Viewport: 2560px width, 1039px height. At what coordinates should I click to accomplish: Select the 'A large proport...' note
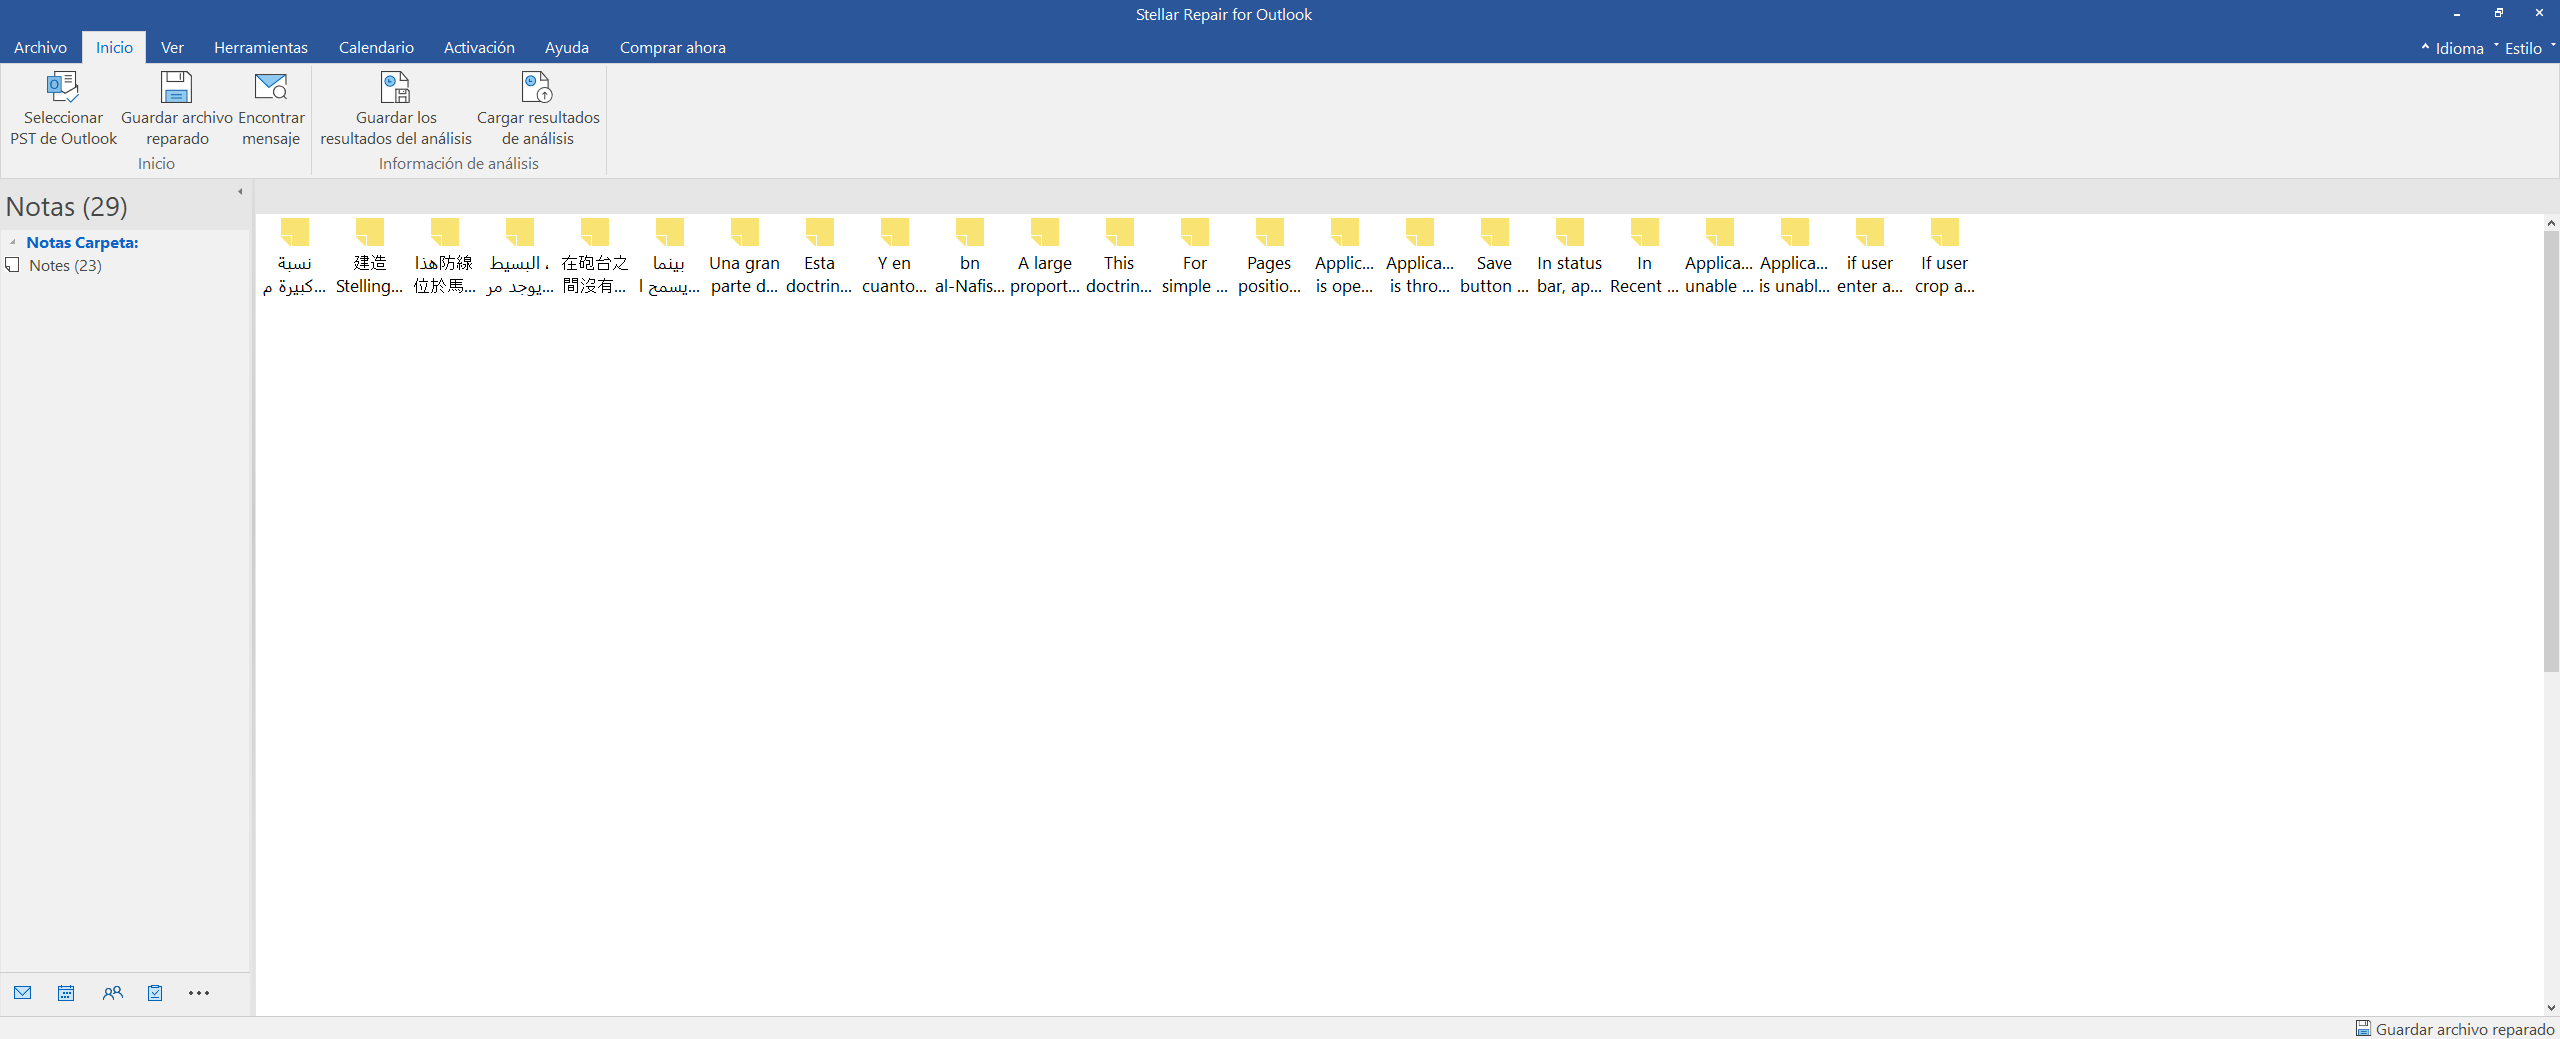1044,257
